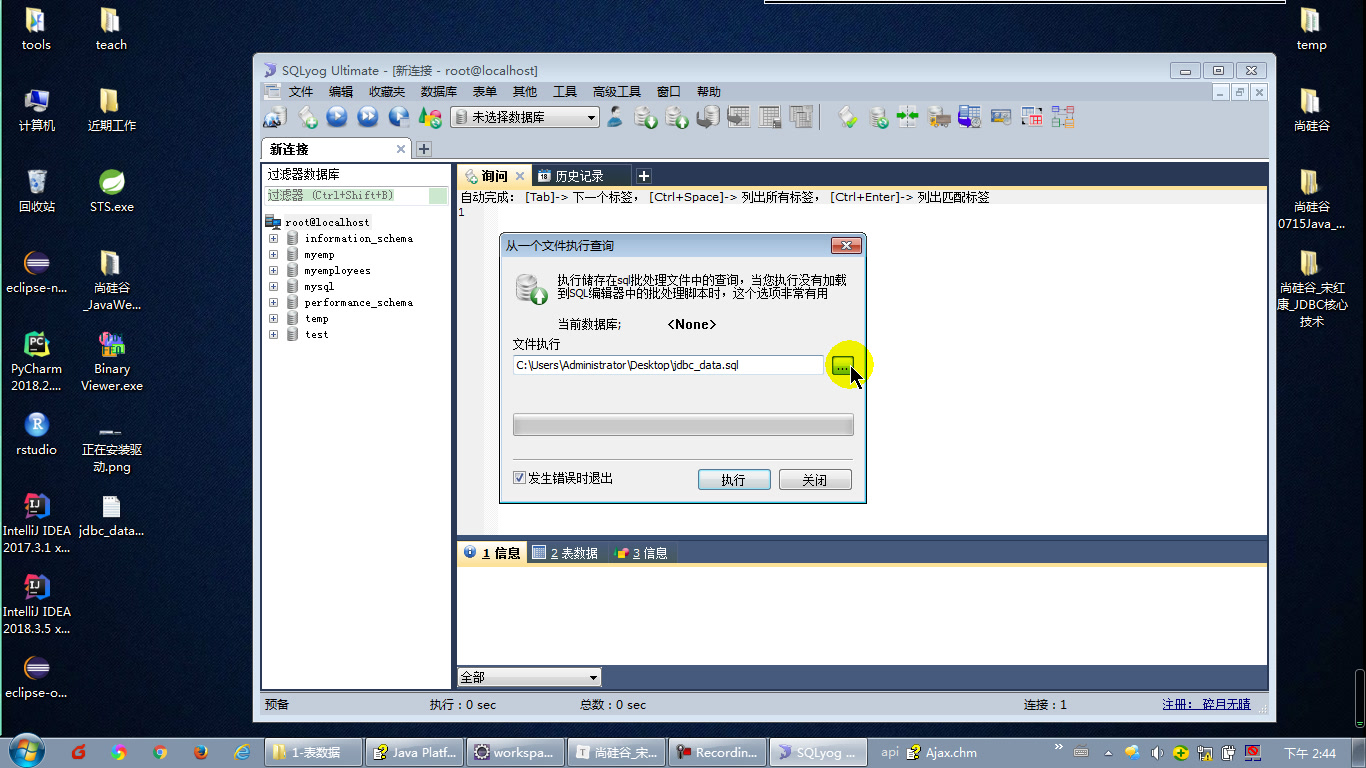
Task: Expand the mysql database node
Action: (x=273, y=287)
